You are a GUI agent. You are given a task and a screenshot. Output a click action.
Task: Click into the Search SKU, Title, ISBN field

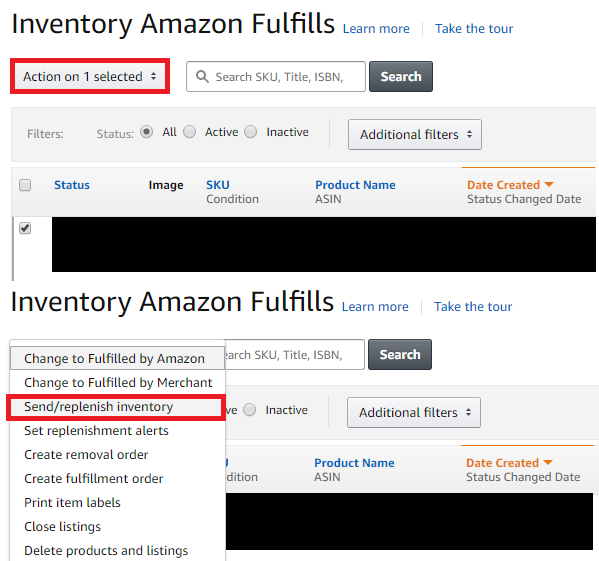pos(276,77)
